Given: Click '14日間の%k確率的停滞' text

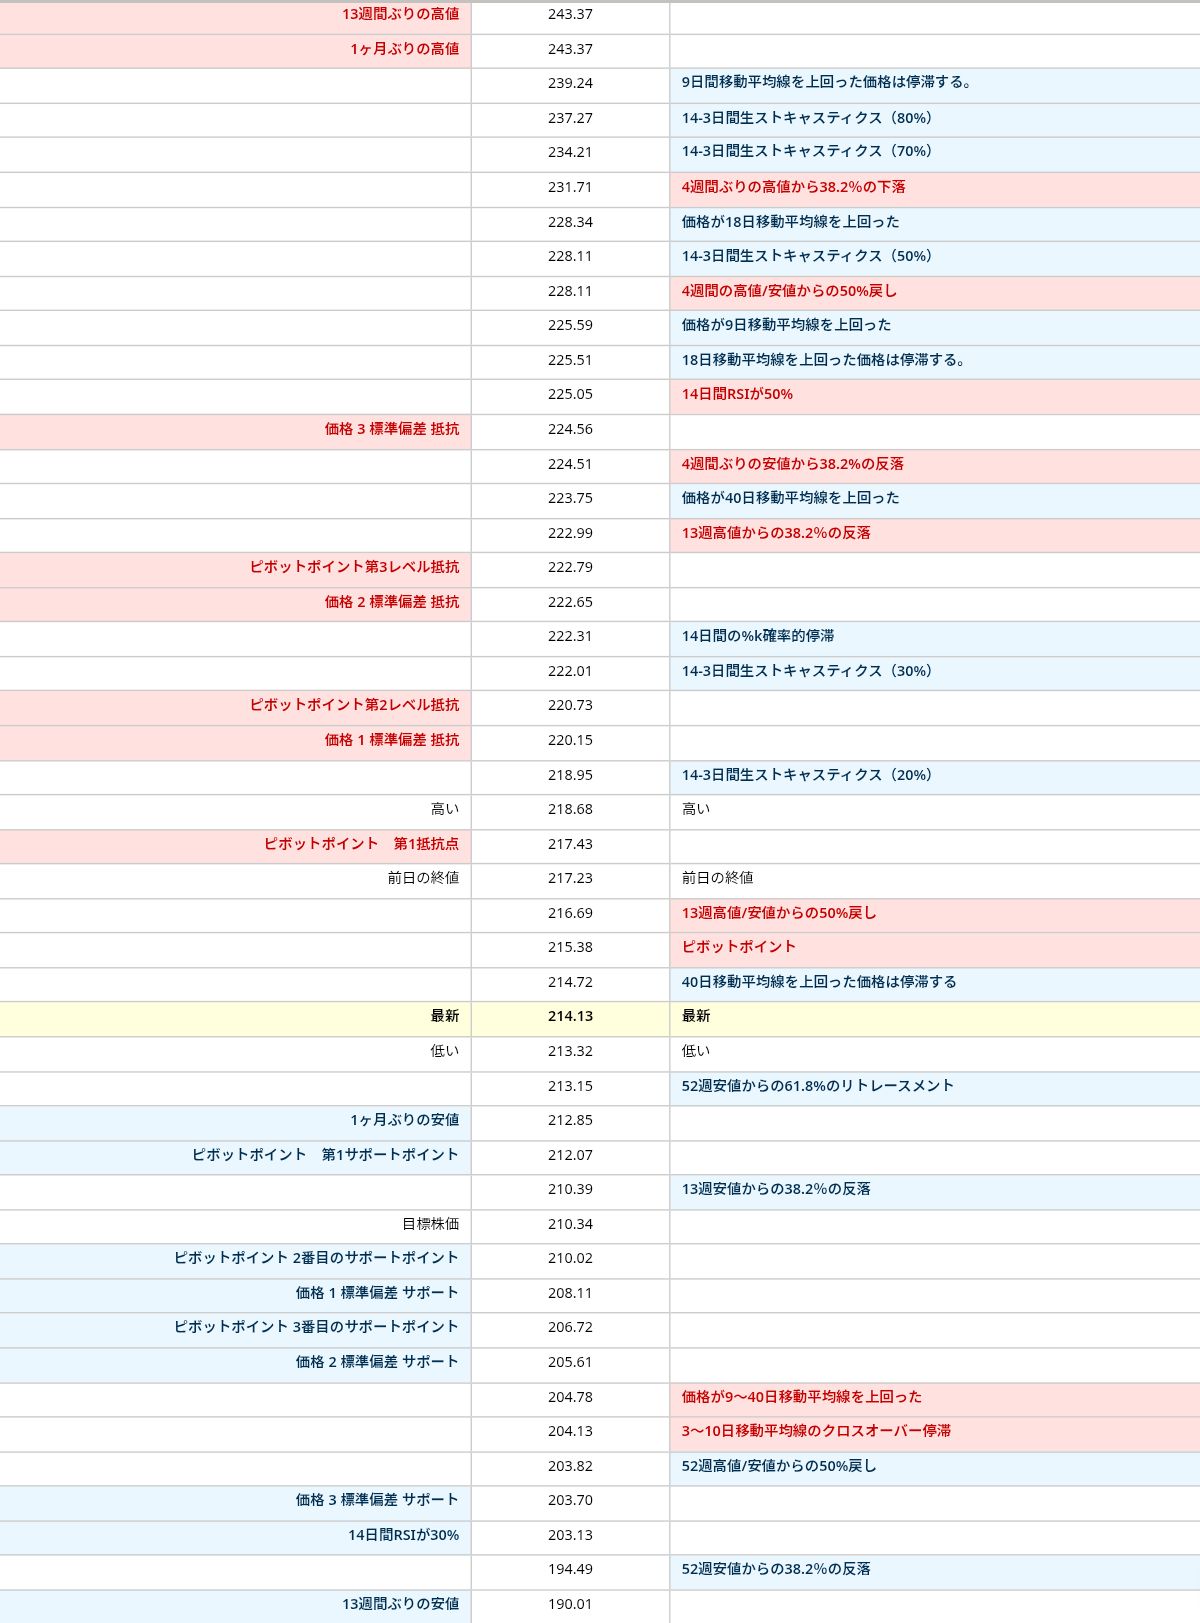Looking at the screenshot, I should (x=758, y=636).
